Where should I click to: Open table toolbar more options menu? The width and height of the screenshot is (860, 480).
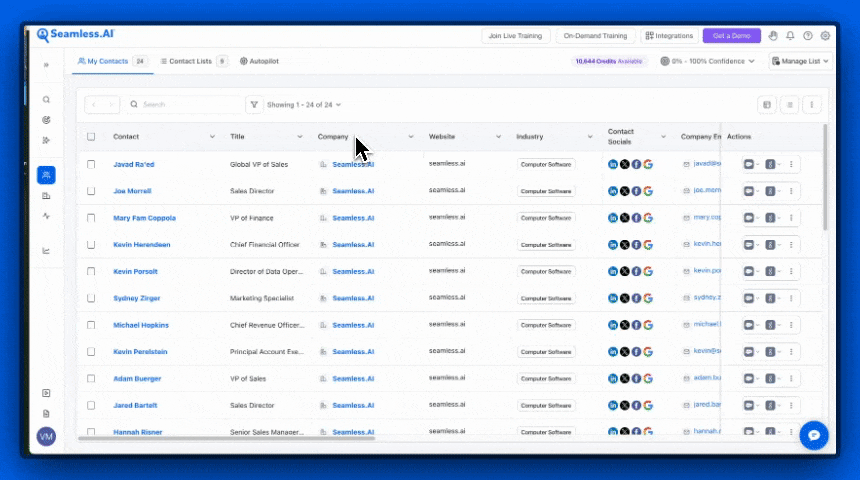pos(812,105)
